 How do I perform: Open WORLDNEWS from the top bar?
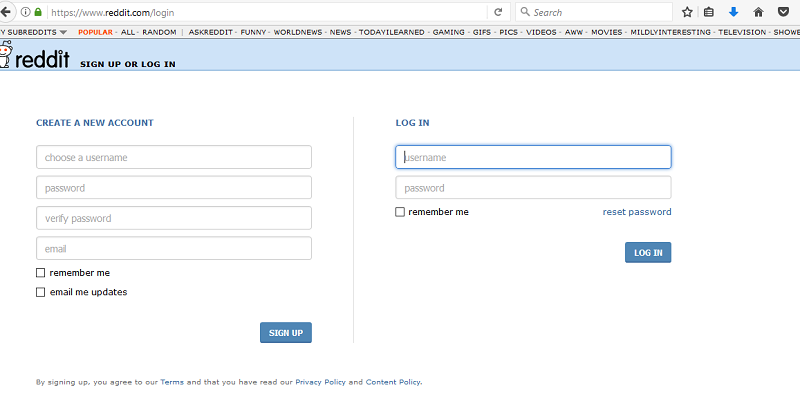pyautogui.click(x=298, y=32)
